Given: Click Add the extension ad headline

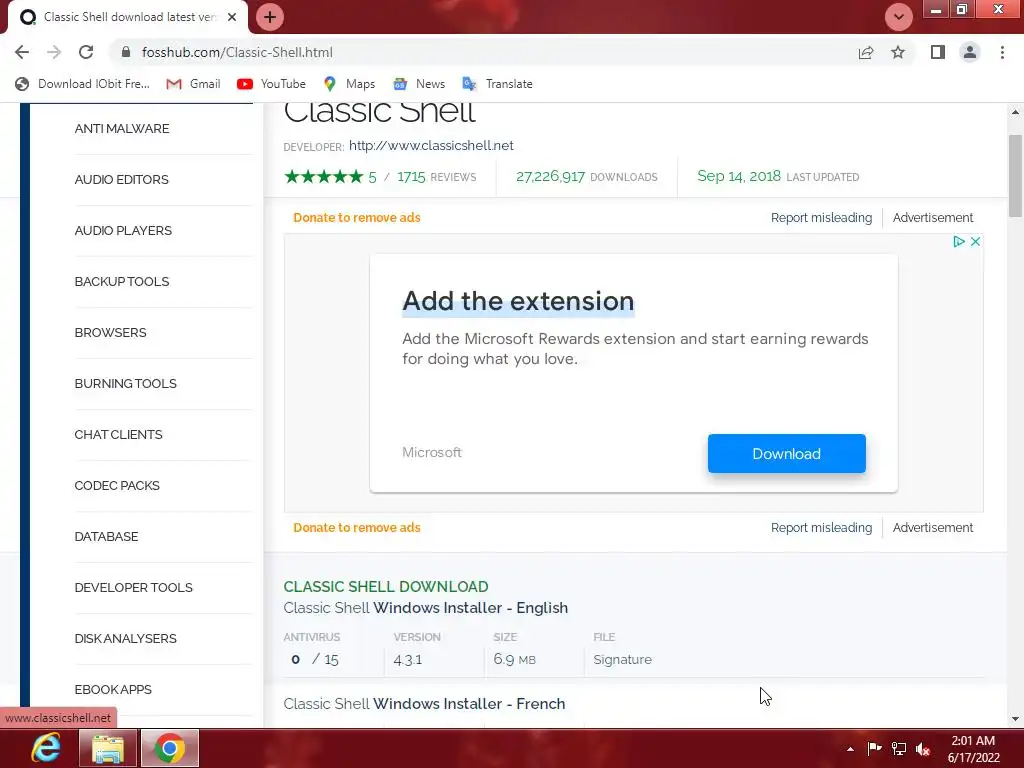Looking at the screenshot, I should click(518, 301).
